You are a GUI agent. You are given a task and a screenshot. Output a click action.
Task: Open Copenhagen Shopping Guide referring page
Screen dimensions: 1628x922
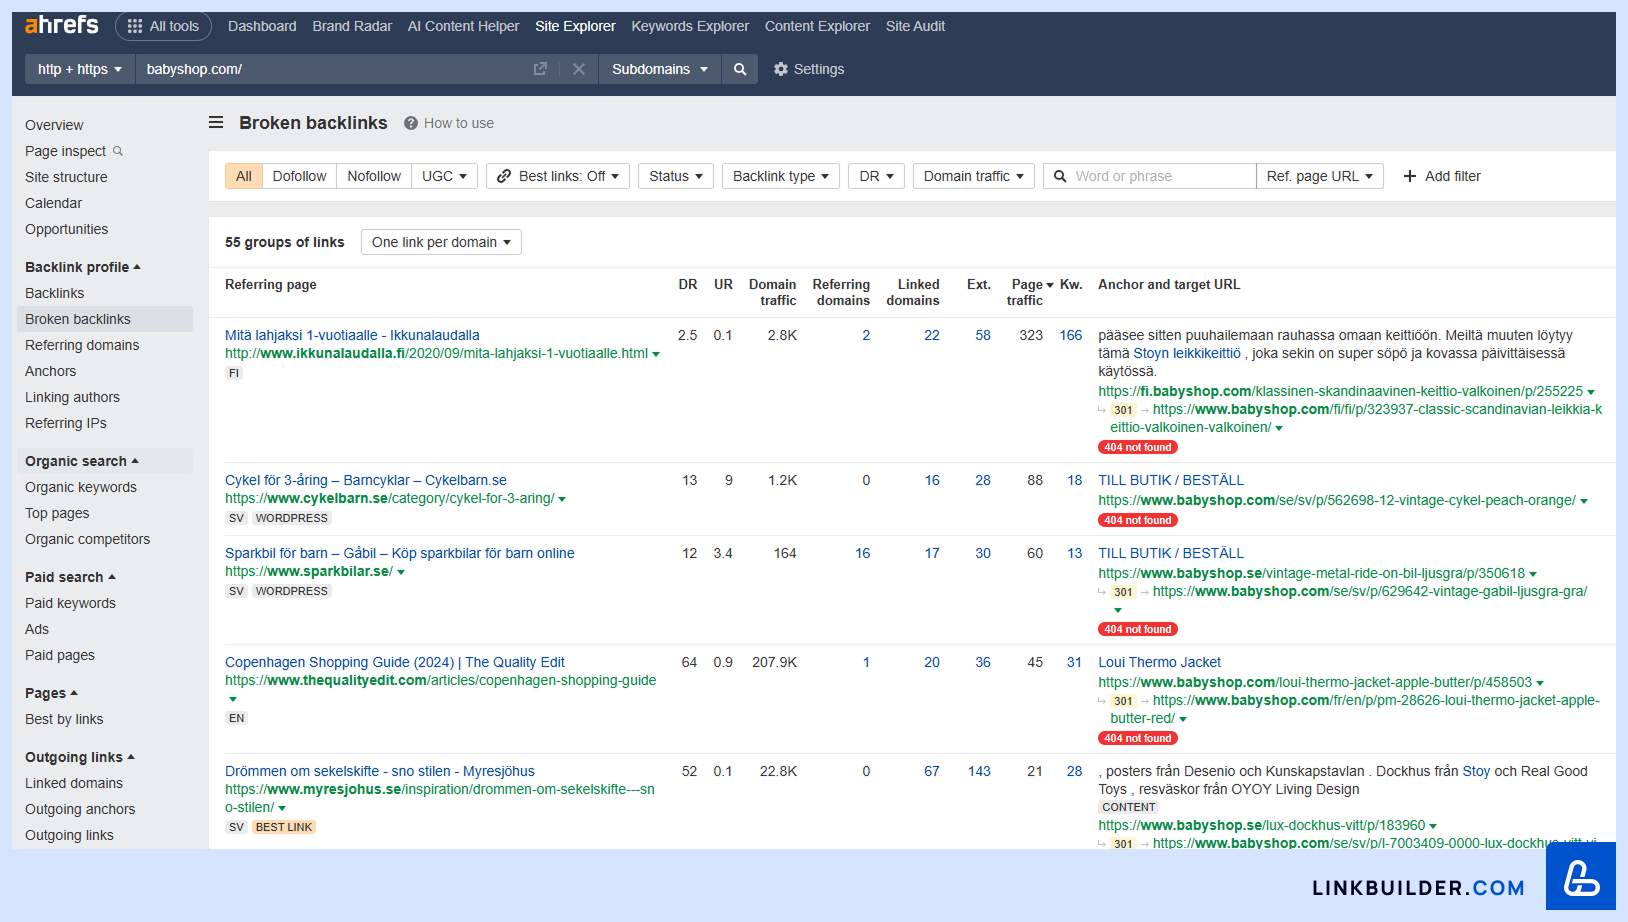tap(395, 662)
